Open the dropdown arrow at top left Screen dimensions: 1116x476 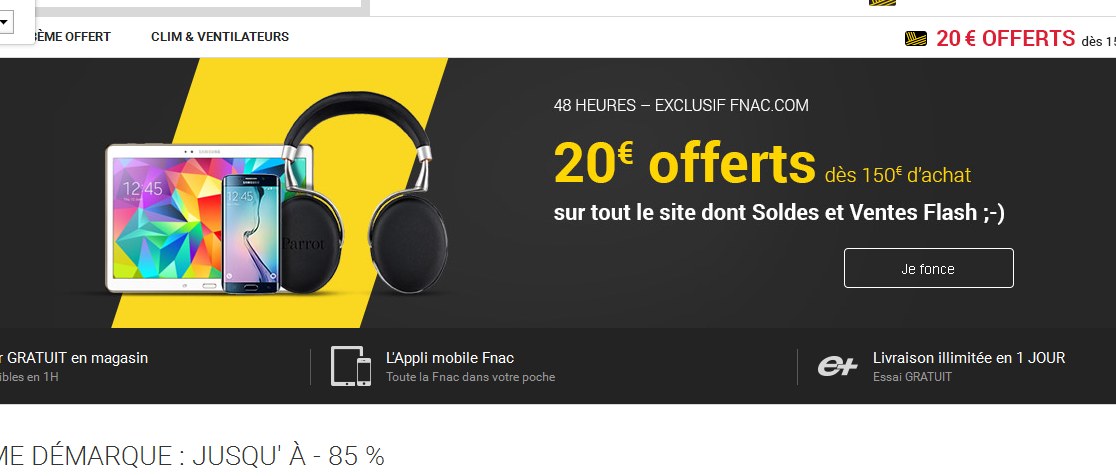[x=4, y=22]
